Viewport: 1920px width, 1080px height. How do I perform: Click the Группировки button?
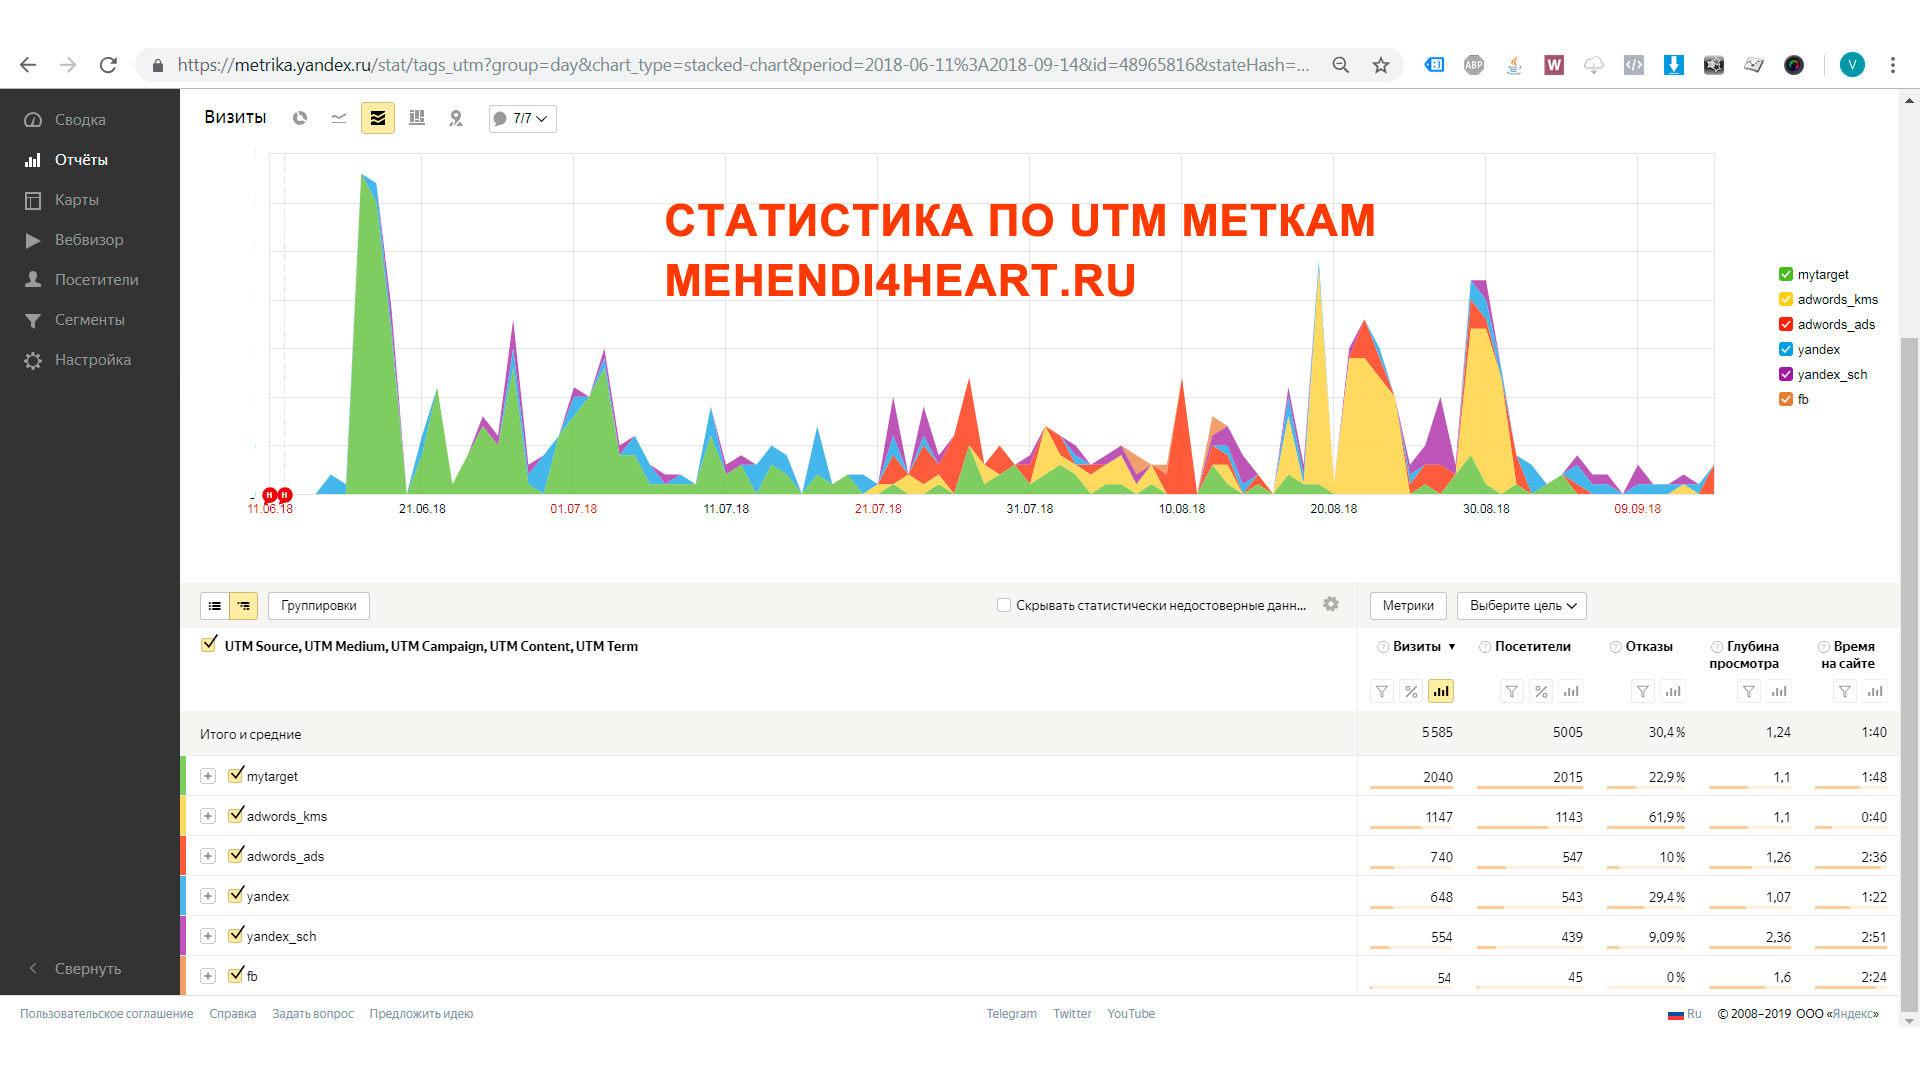point(318,605)
